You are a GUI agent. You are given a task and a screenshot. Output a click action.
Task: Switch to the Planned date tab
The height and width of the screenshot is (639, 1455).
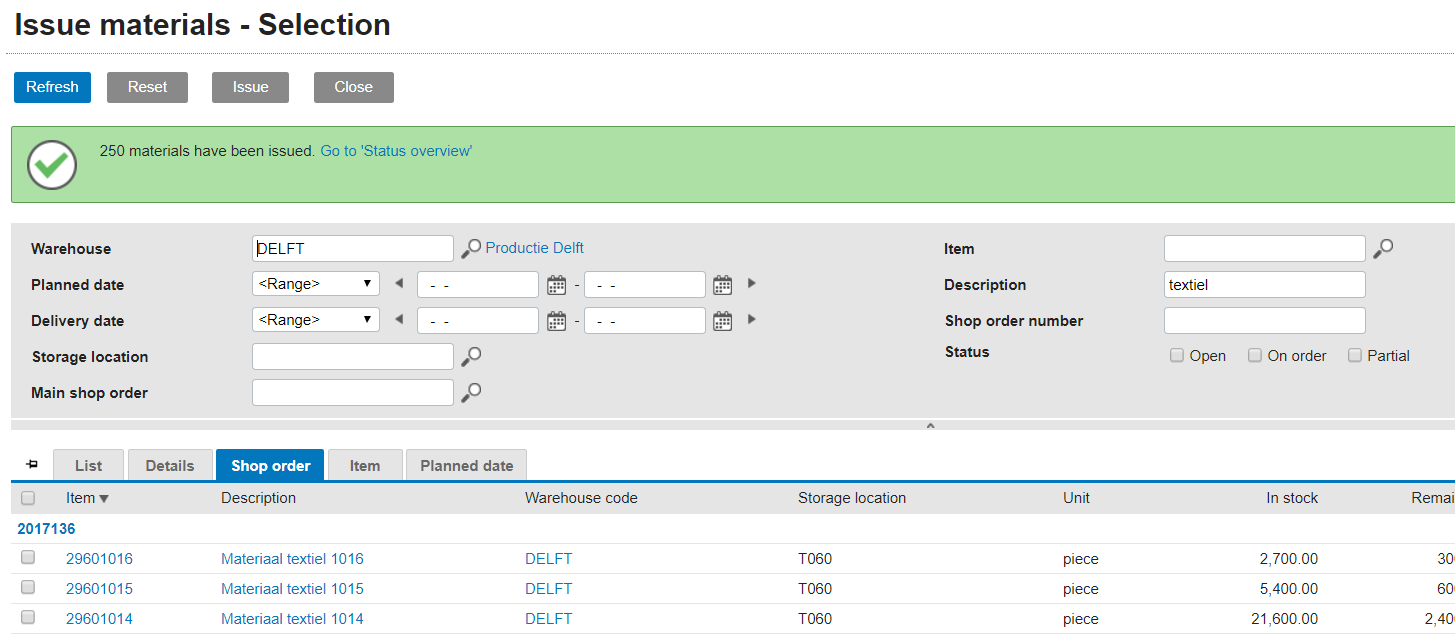tap(466, 465)
